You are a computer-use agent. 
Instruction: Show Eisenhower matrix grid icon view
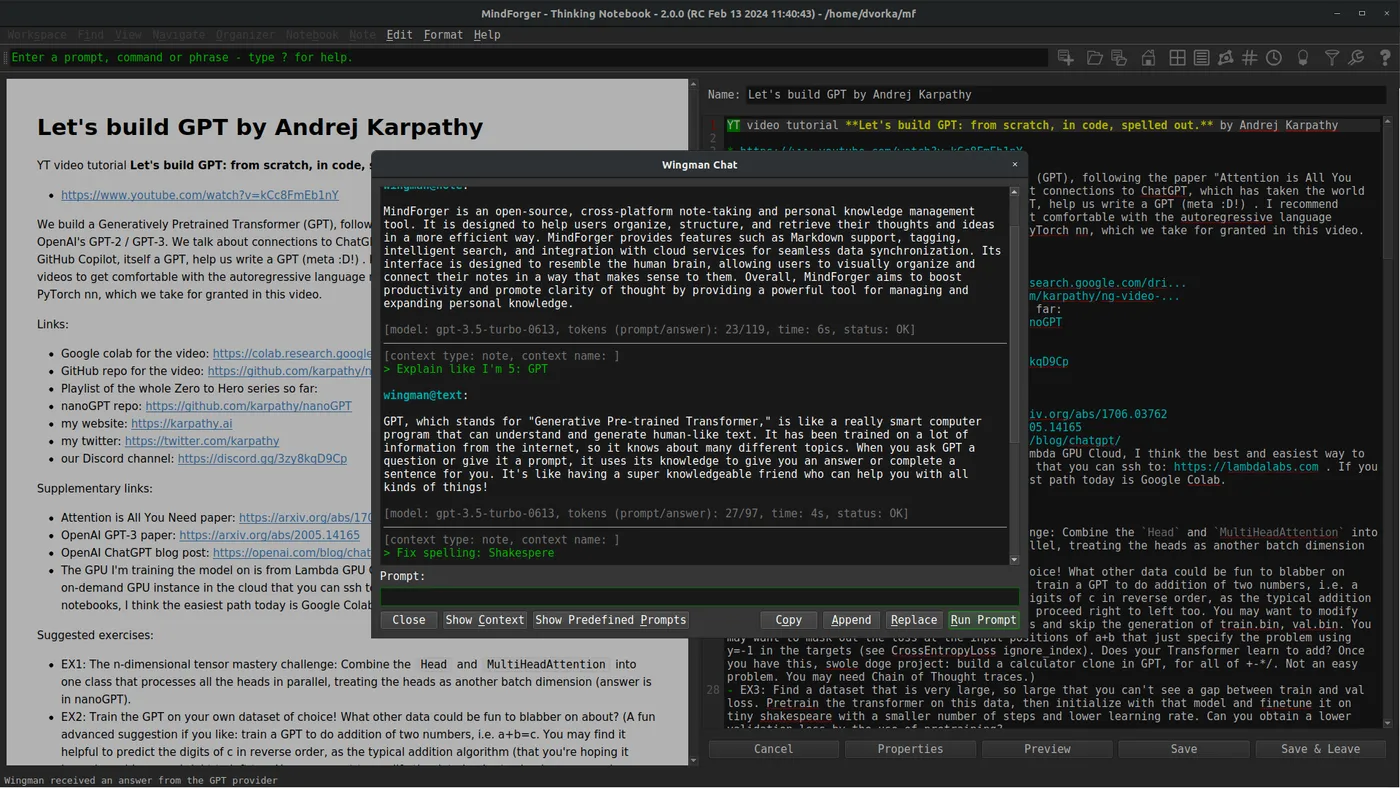tap(1178, 58)
